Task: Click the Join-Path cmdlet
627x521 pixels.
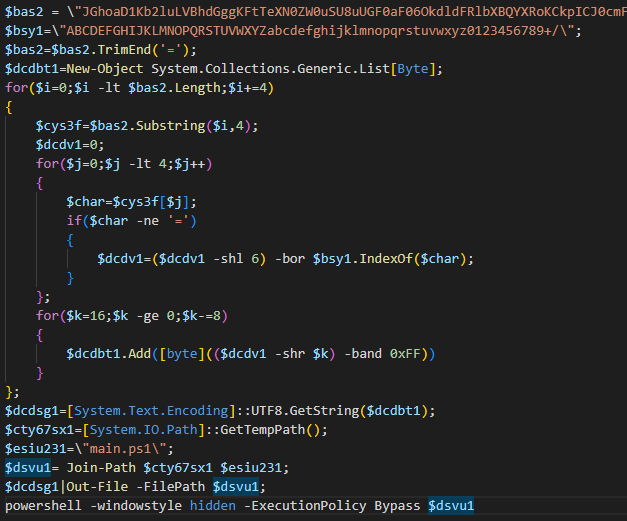Action: pos(101,468)
